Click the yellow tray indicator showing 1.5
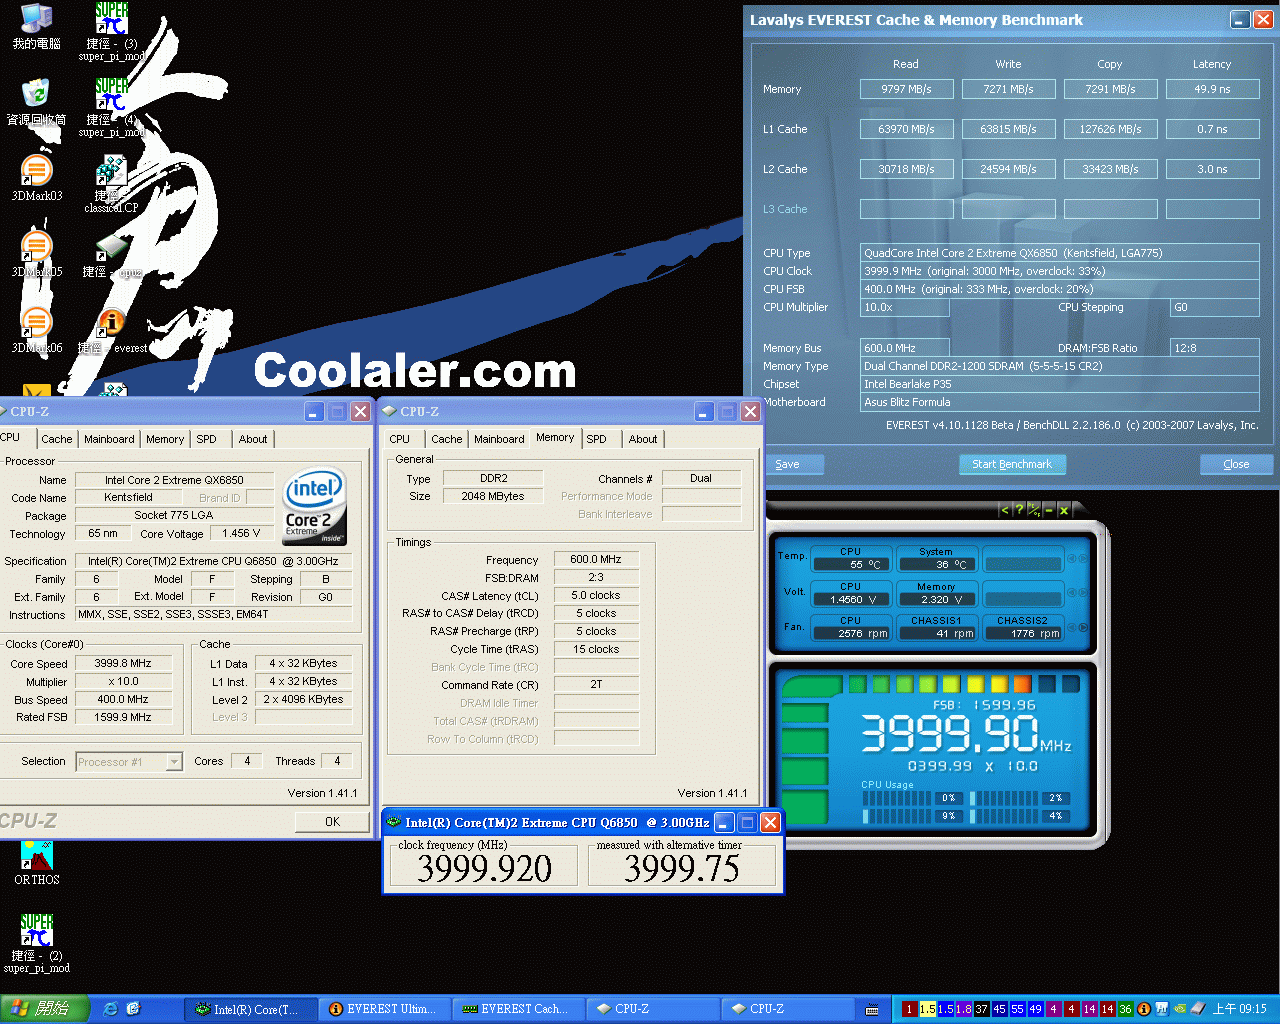Screen dimensions: 1280x1024 [x=927, y=1009]
